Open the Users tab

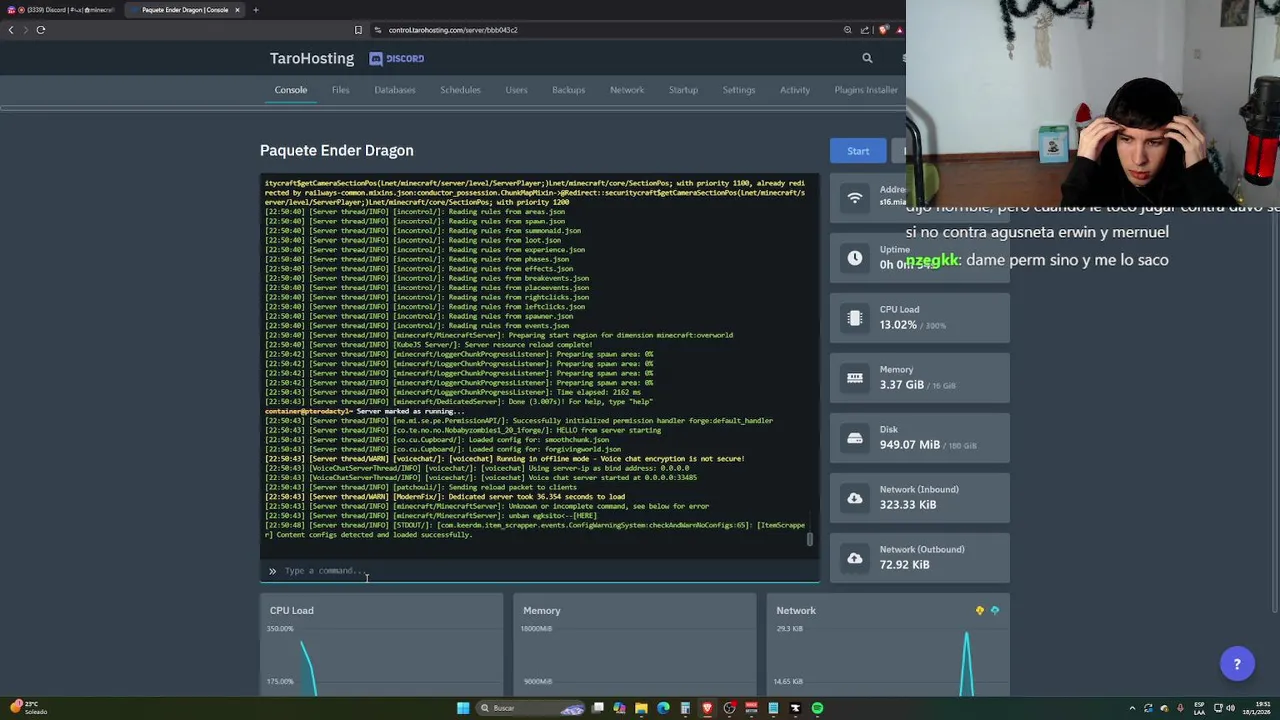[516, 90]
